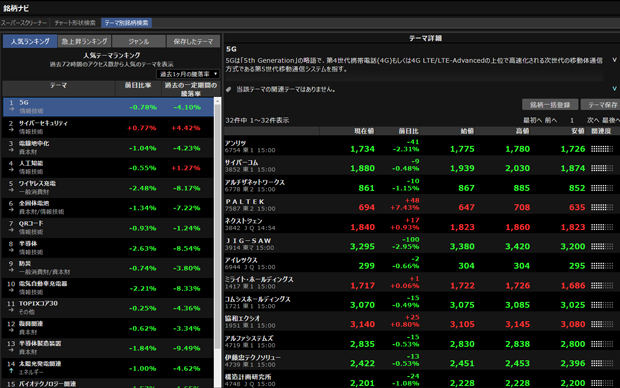Click relevance bar icon in ミライト・ホールディングス row
The height and width of the screenshot is (388, 620).
[602, 286]
